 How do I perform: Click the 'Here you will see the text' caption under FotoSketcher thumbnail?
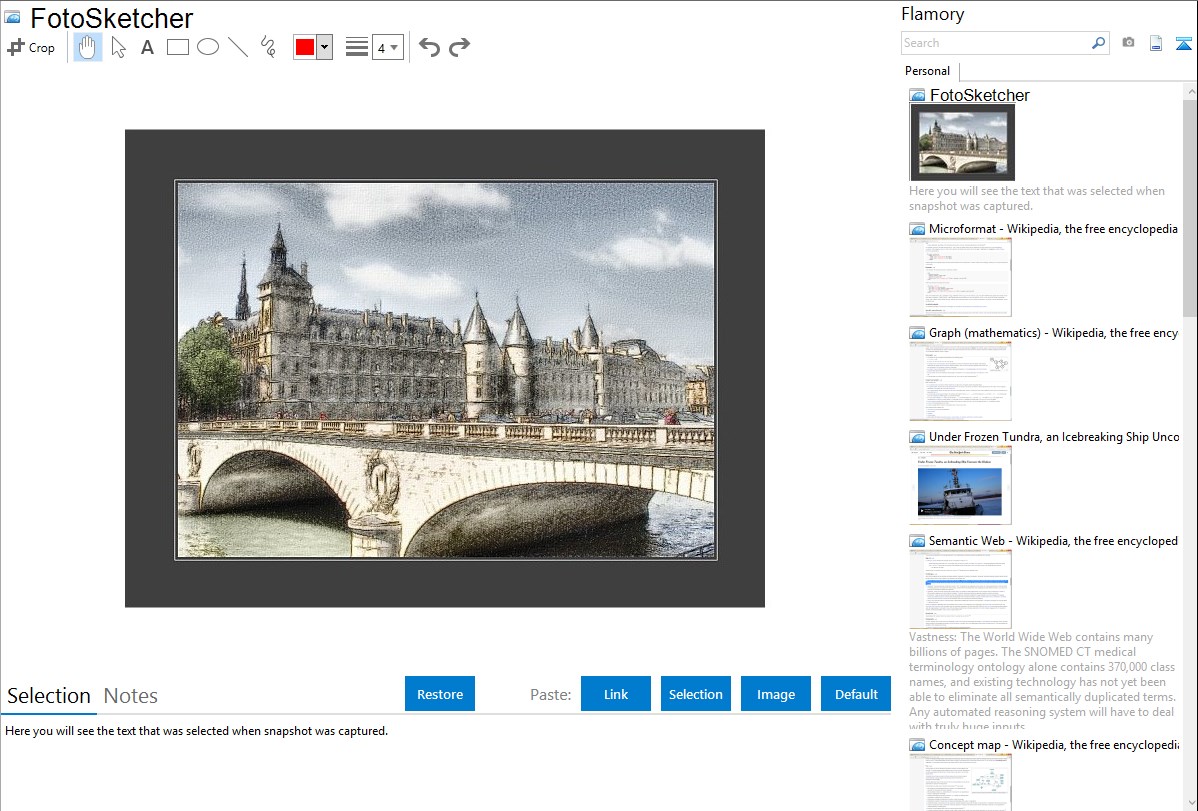pos(1037,198)
